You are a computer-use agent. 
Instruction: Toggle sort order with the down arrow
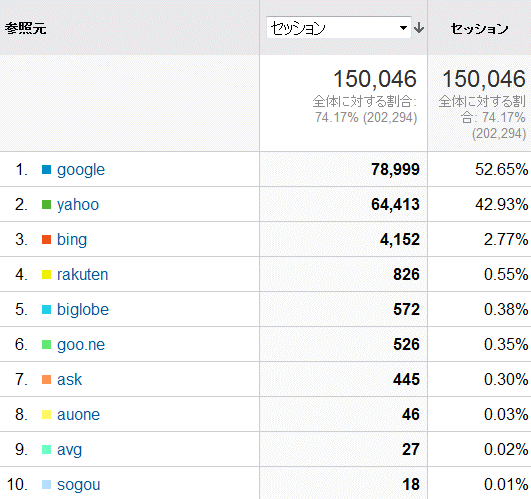pos(419,28)
